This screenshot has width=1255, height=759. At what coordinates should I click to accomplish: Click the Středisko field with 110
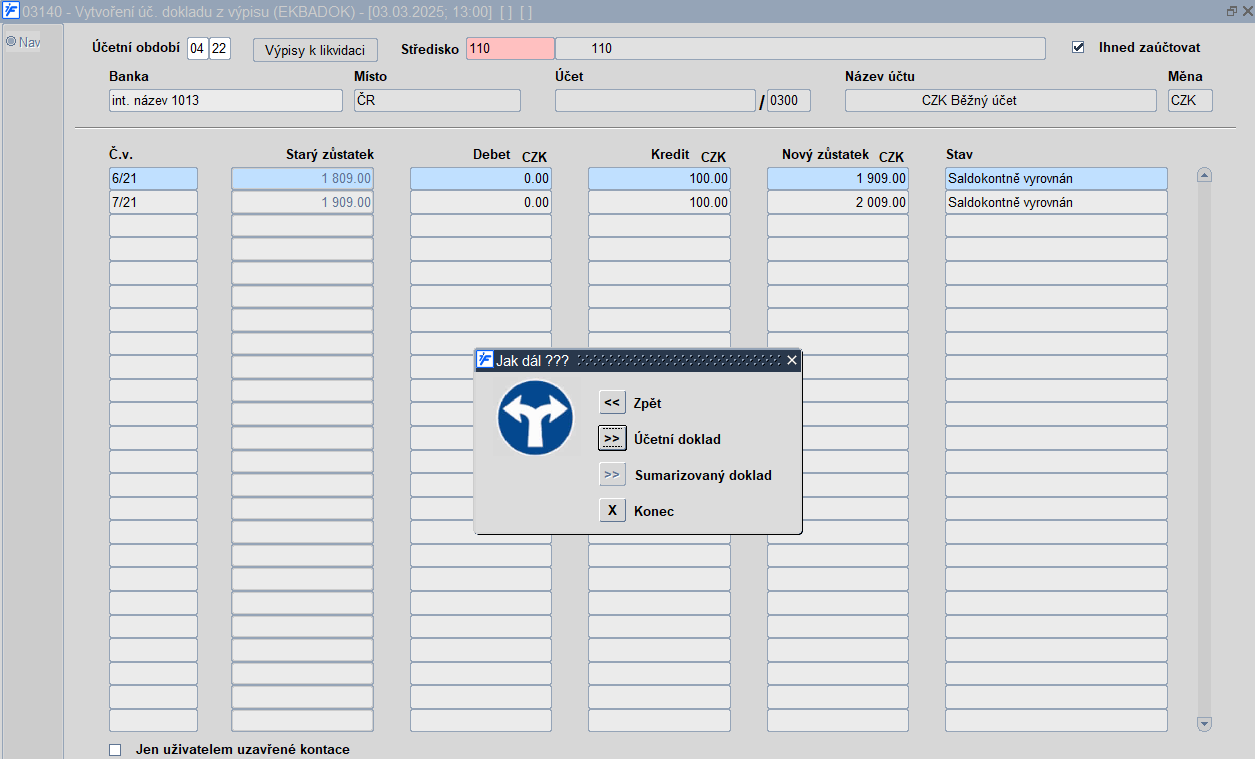coord(510,48)
